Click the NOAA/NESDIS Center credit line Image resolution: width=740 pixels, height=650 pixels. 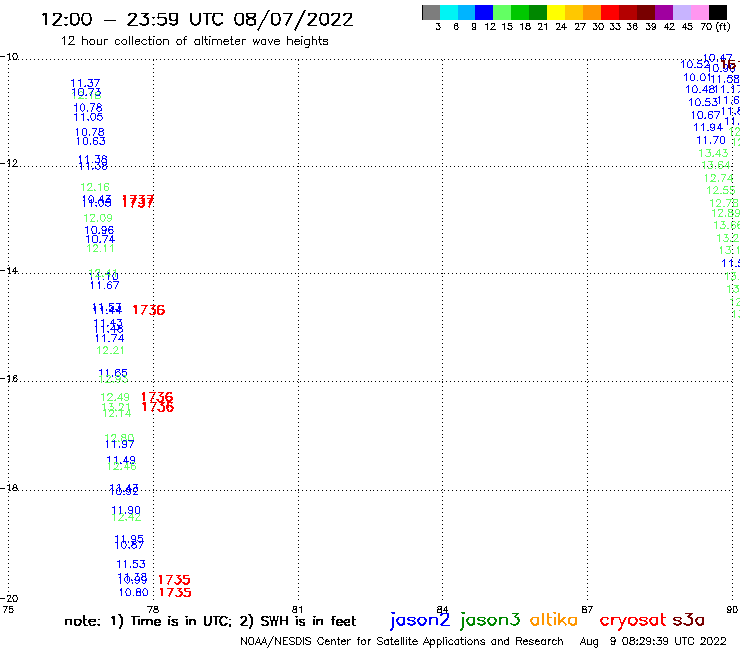point(402,641)
